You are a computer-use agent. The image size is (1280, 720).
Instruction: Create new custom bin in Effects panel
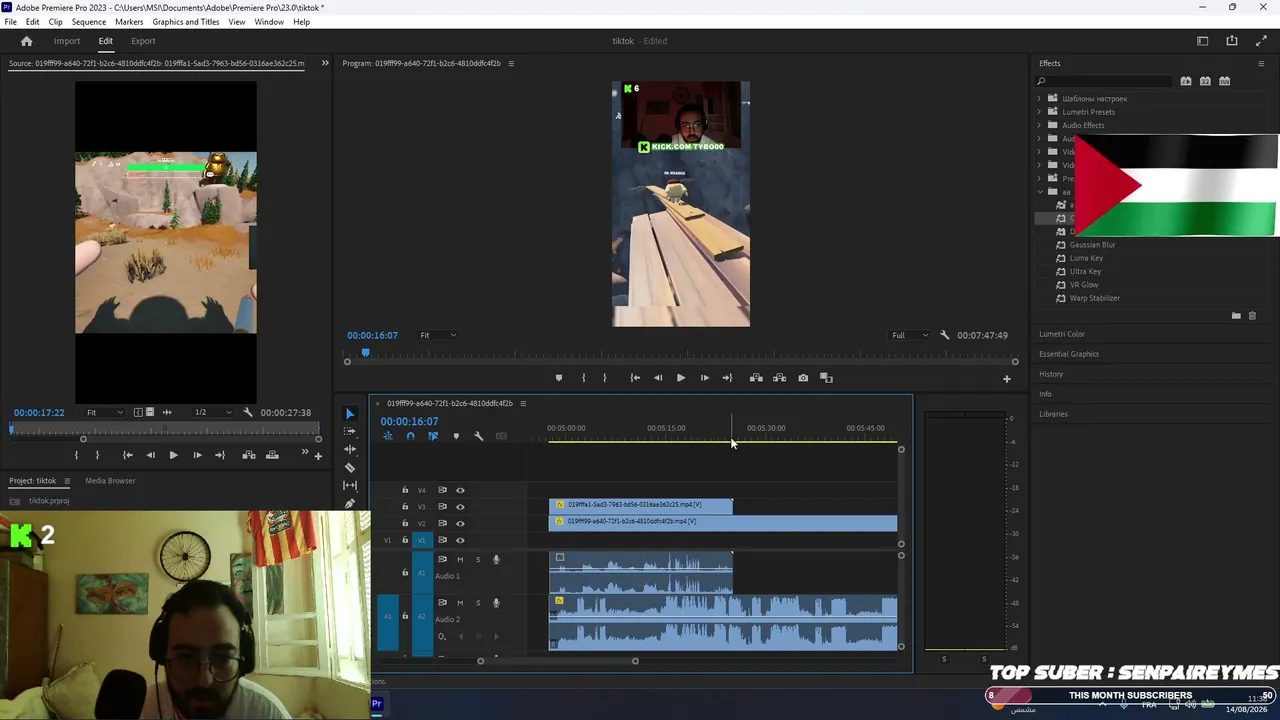coord(1236,316)
